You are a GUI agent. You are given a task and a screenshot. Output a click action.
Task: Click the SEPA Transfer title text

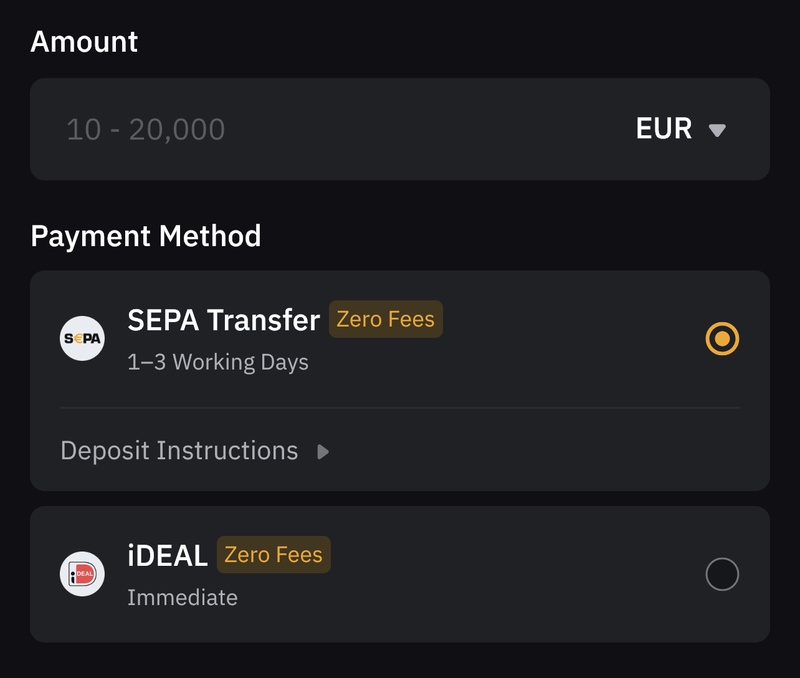[x=223, y=320]
